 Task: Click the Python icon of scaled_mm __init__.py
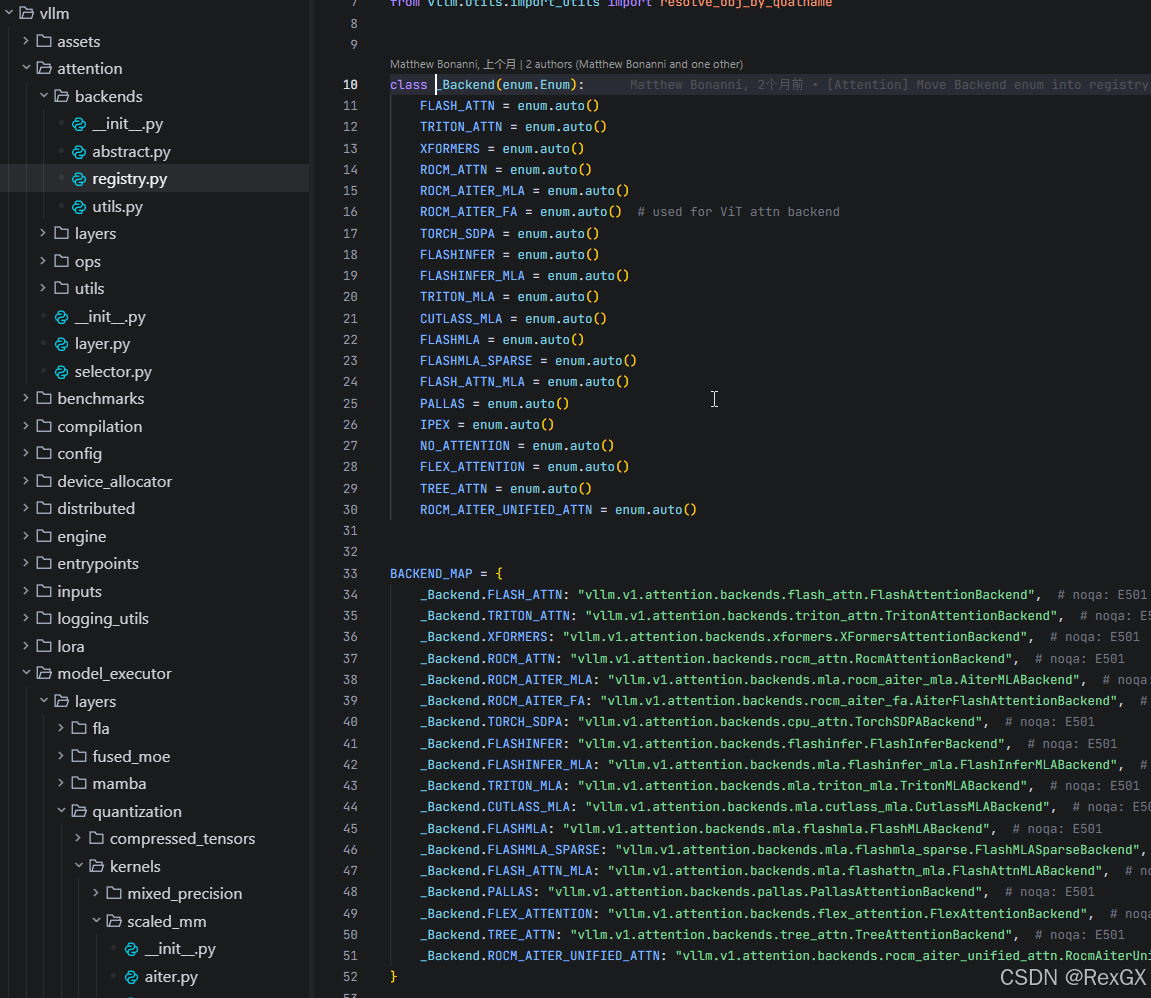pos(131,949)
